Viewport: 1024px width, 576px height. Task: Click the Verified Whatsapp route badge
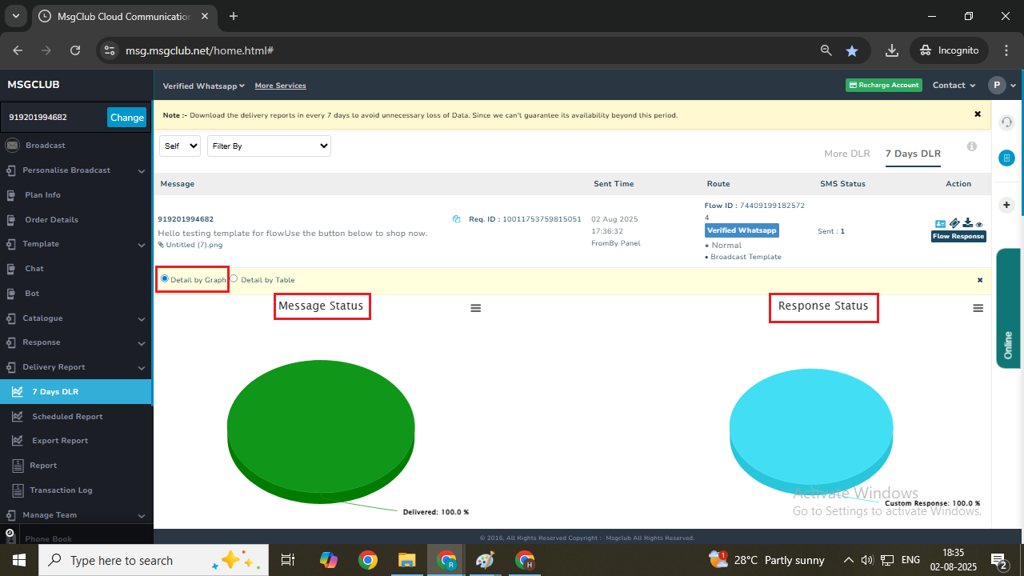click(x=741, y=231)
